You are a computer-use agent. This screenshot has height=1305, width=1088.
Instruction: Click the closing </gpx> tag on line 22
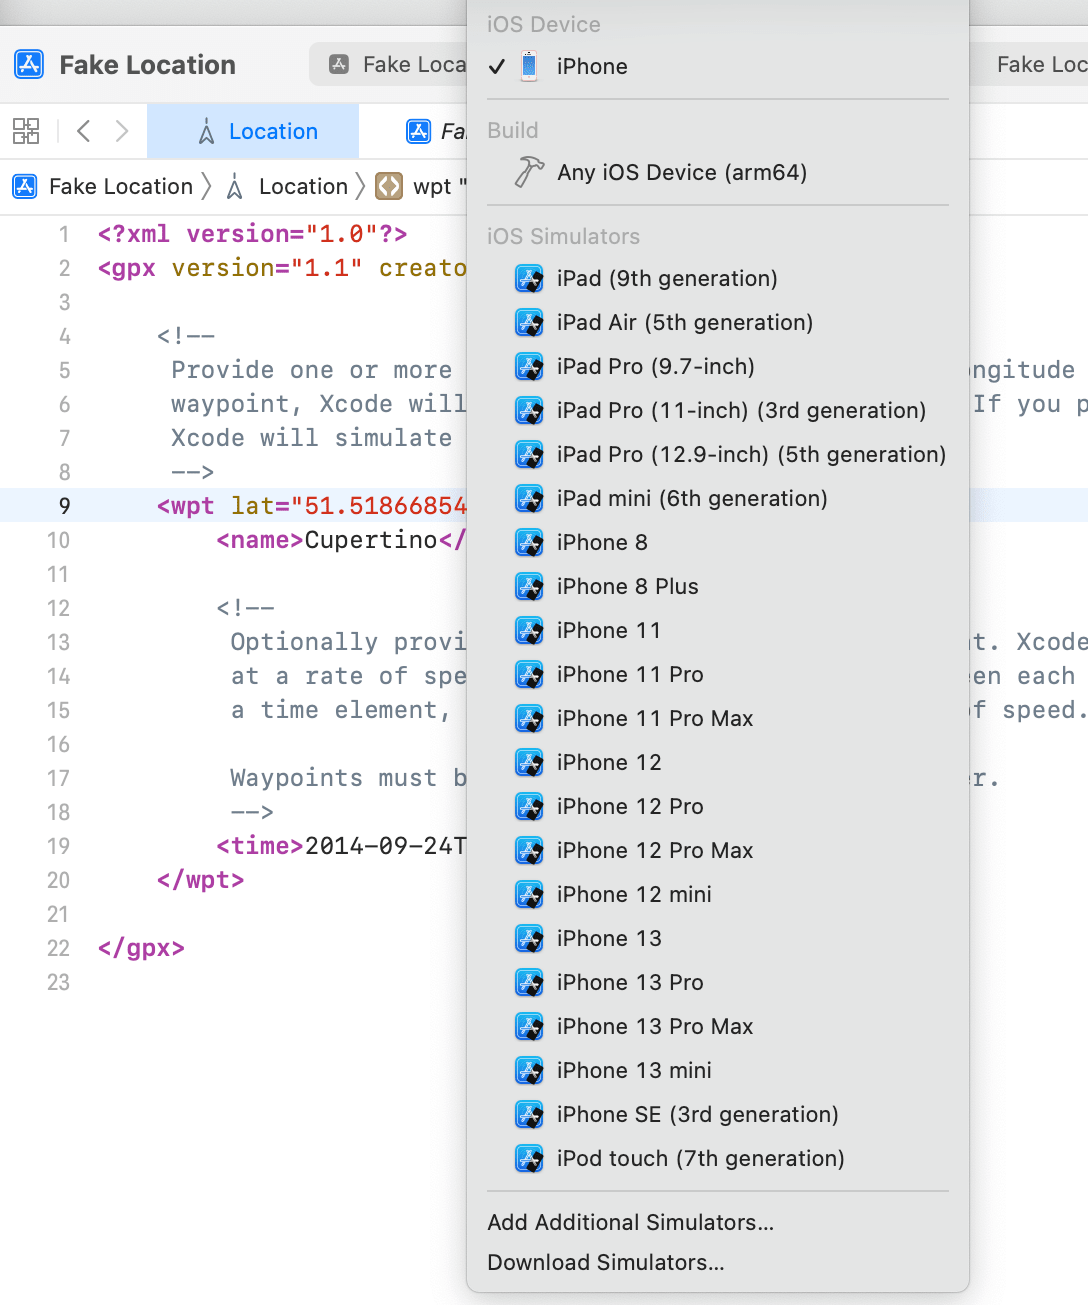pos(141,948)
